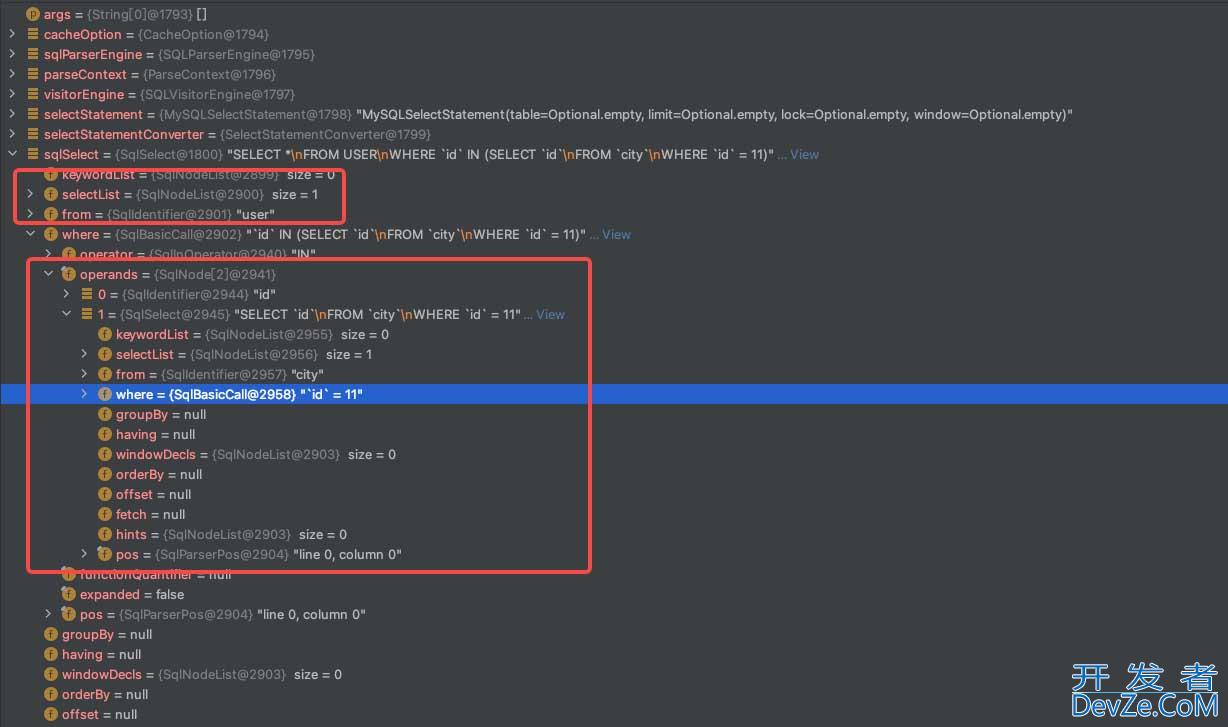Screen dimensions: 1228x727
Task: Expand the sqlParserEngine node
Action: (12, 55)
